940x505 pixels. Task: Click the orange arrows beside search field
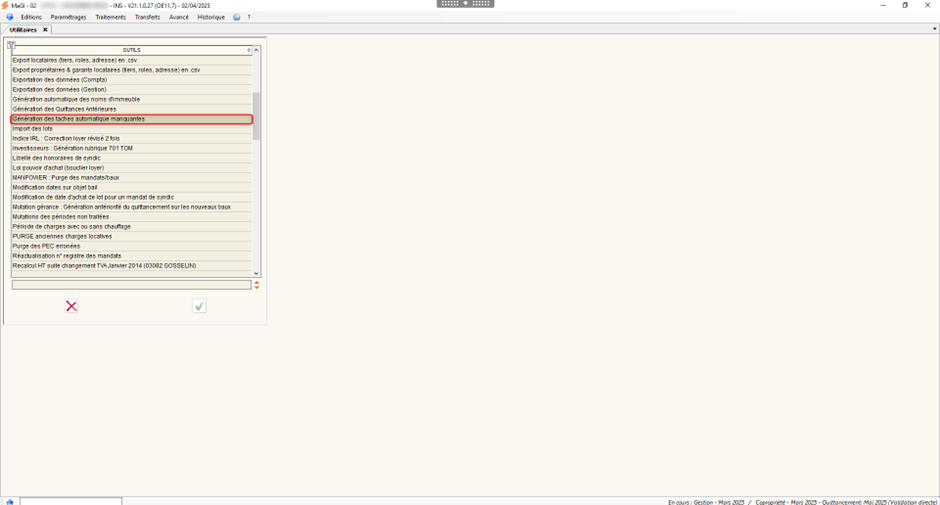[x=257, y=285]
